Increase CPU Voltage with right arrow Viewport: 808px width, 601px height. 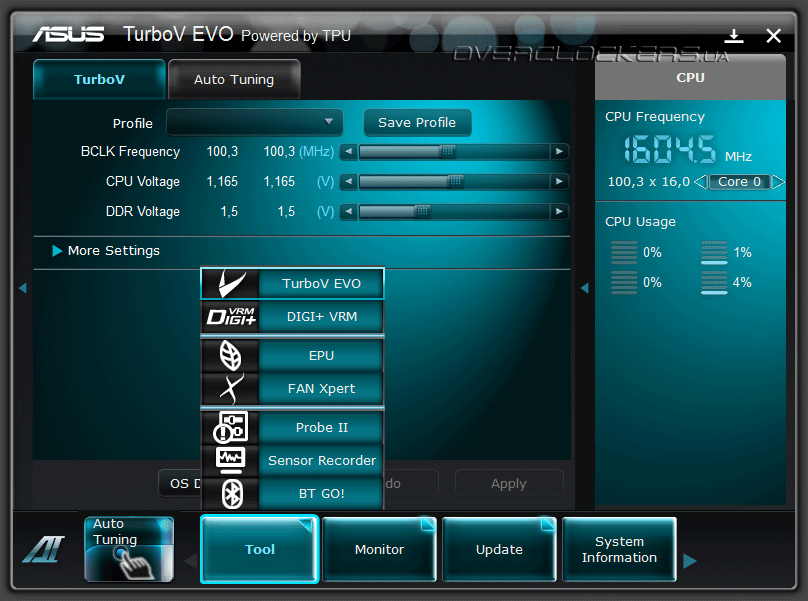(559, 181)
